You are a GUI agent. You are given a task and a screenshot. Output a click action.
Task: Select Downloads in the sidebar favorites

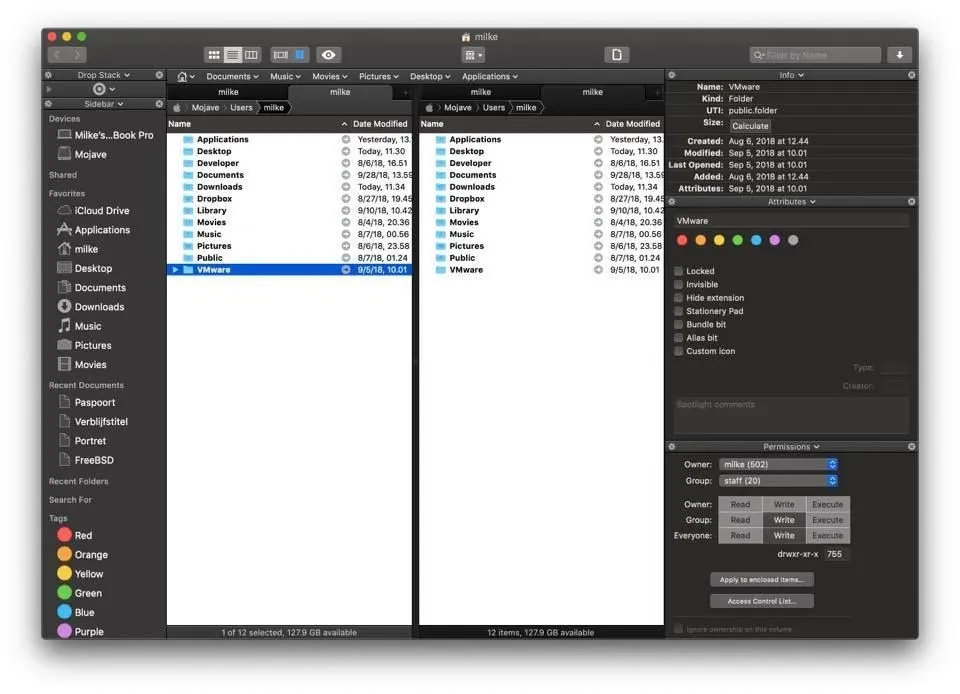point(99,307)
